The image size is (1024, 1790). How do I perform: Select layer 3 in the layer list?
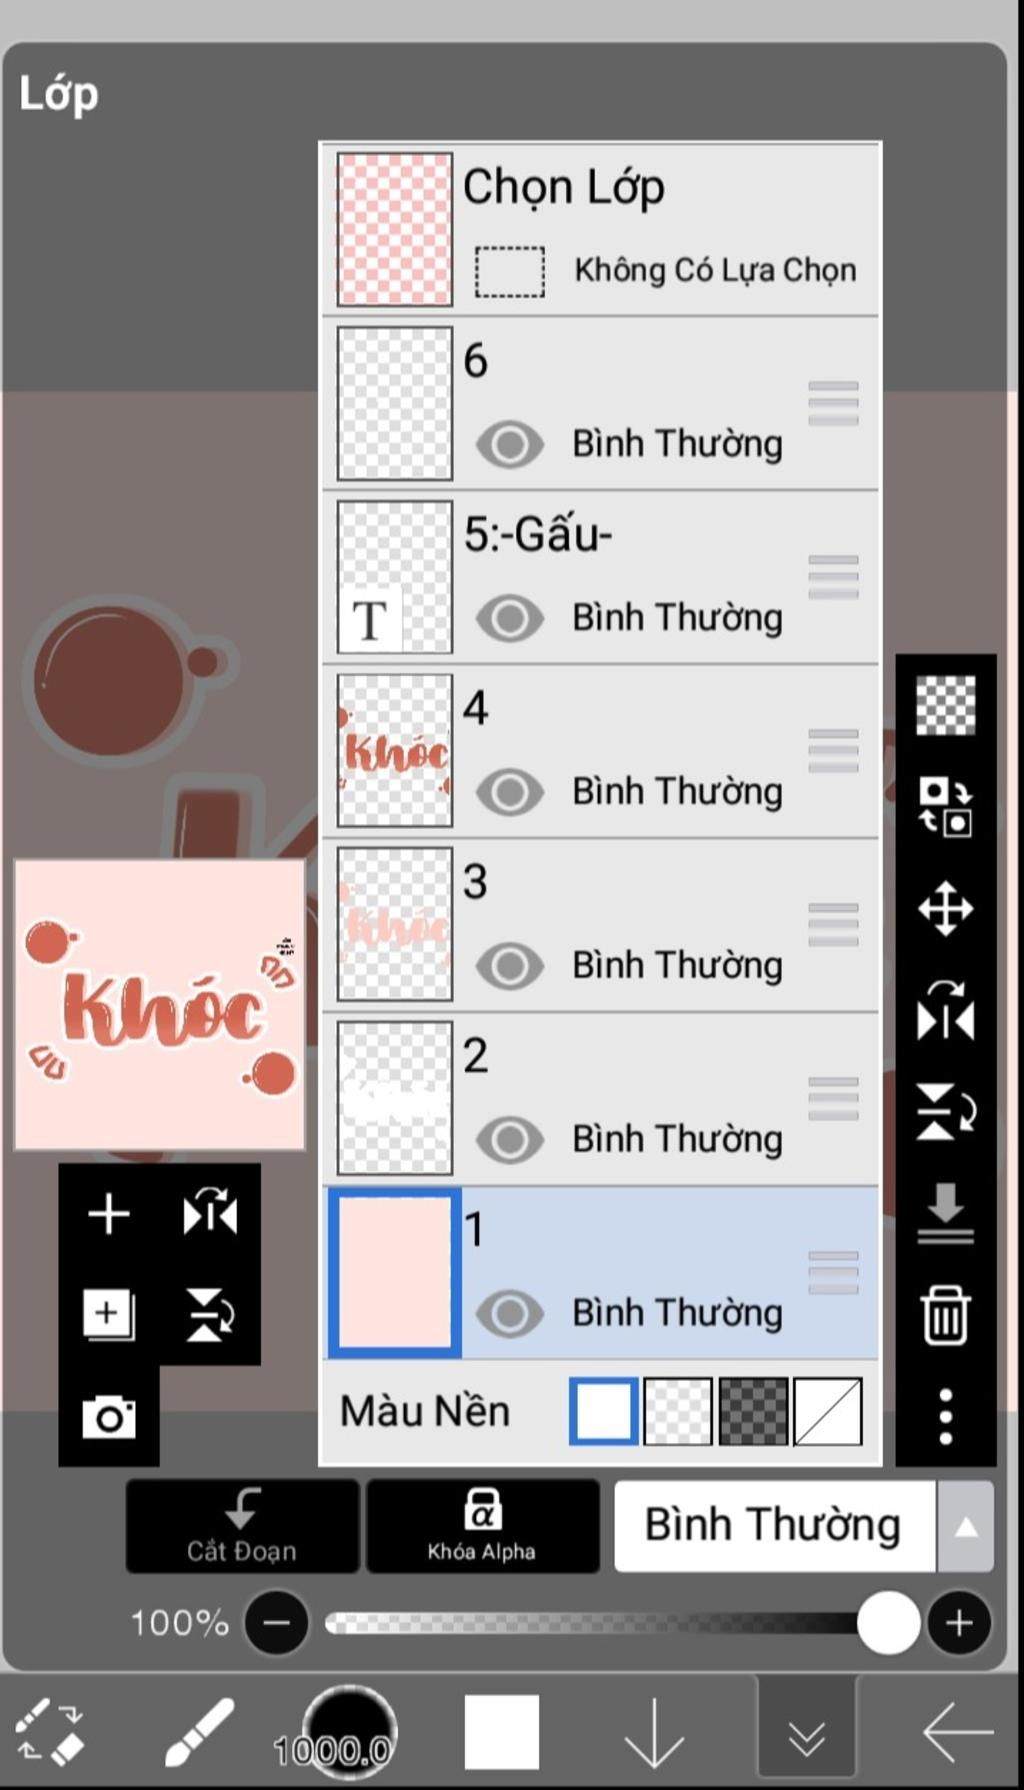pyautogui.click(x=600, y=925)
